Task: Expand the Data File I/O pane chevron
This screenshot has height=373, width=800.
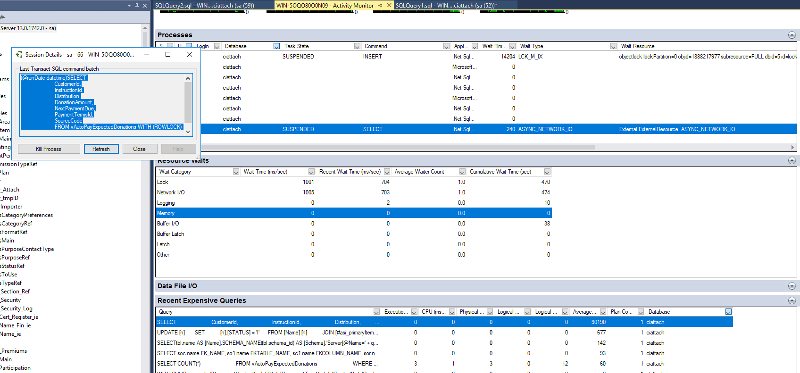Action: click(791, 286)
